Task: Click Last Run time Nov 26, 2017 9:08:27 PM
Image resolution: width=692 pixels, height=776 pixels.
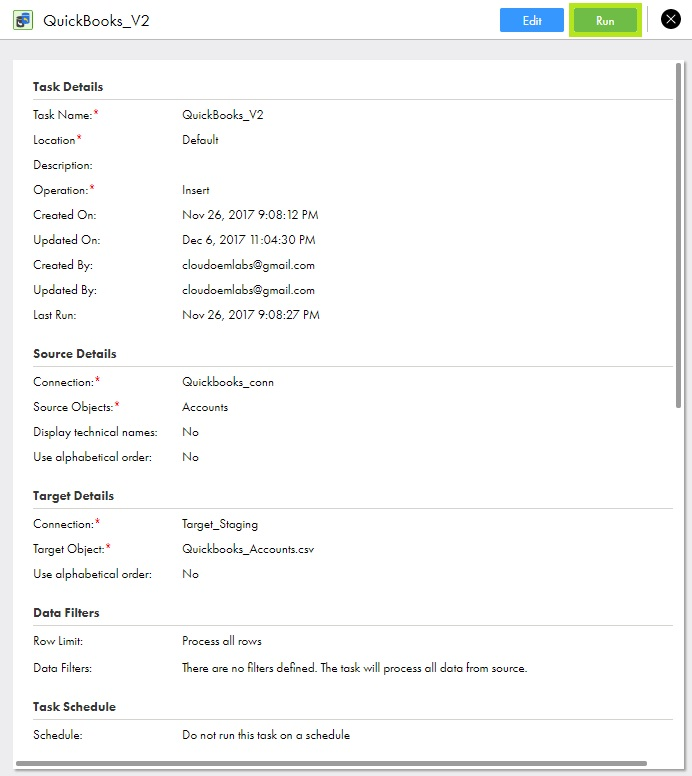Action: 251,315
